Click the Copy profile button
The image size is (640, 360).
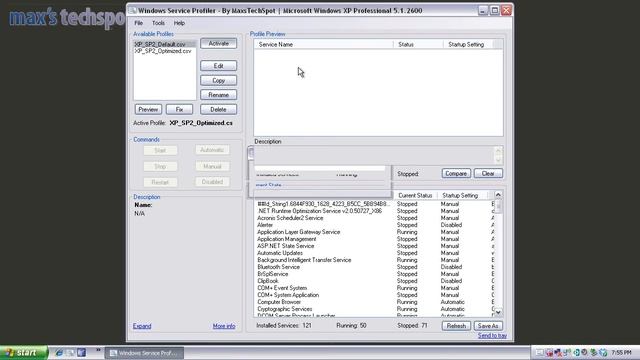218,80
